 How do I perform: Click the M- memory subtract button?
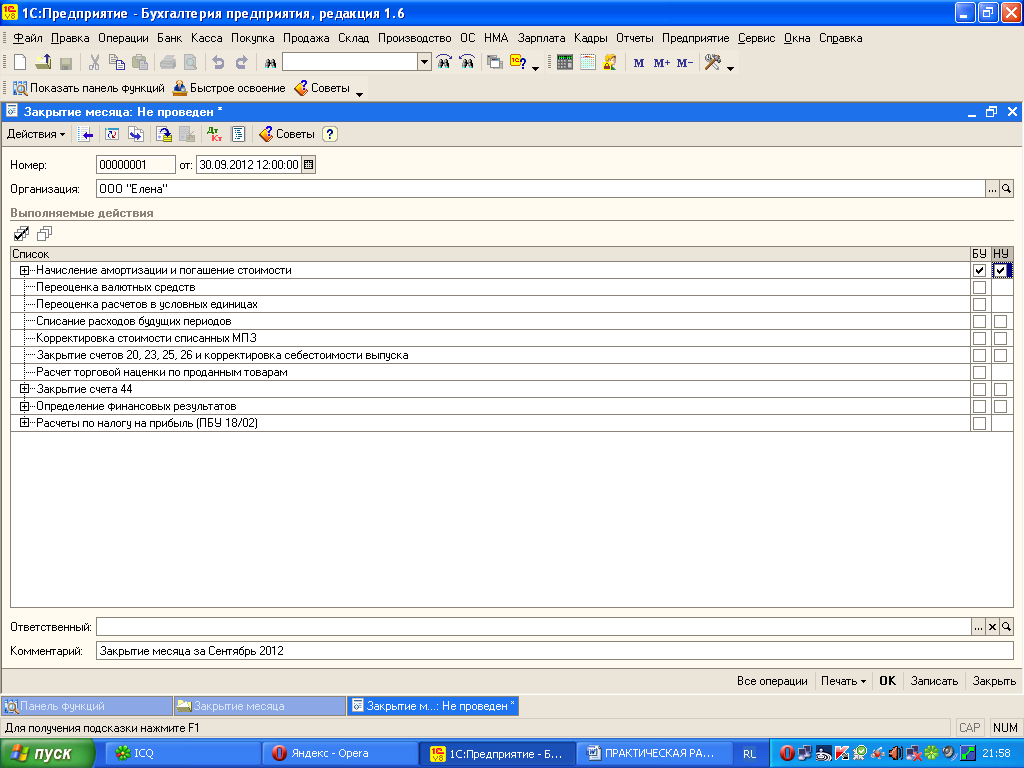(684, 63)
